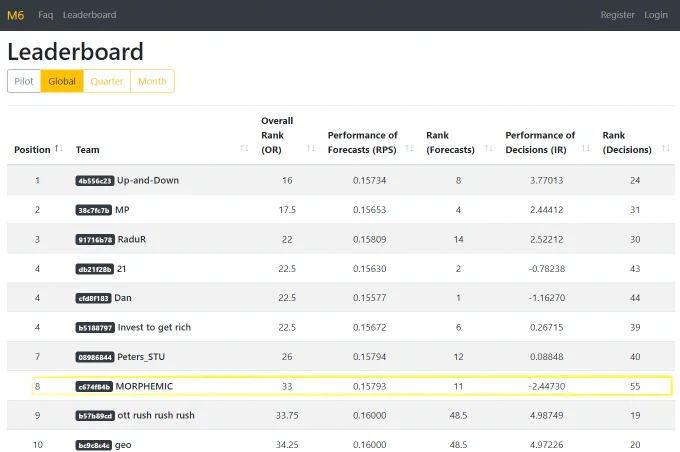Click IR value 0.08848

coord(546,357)
